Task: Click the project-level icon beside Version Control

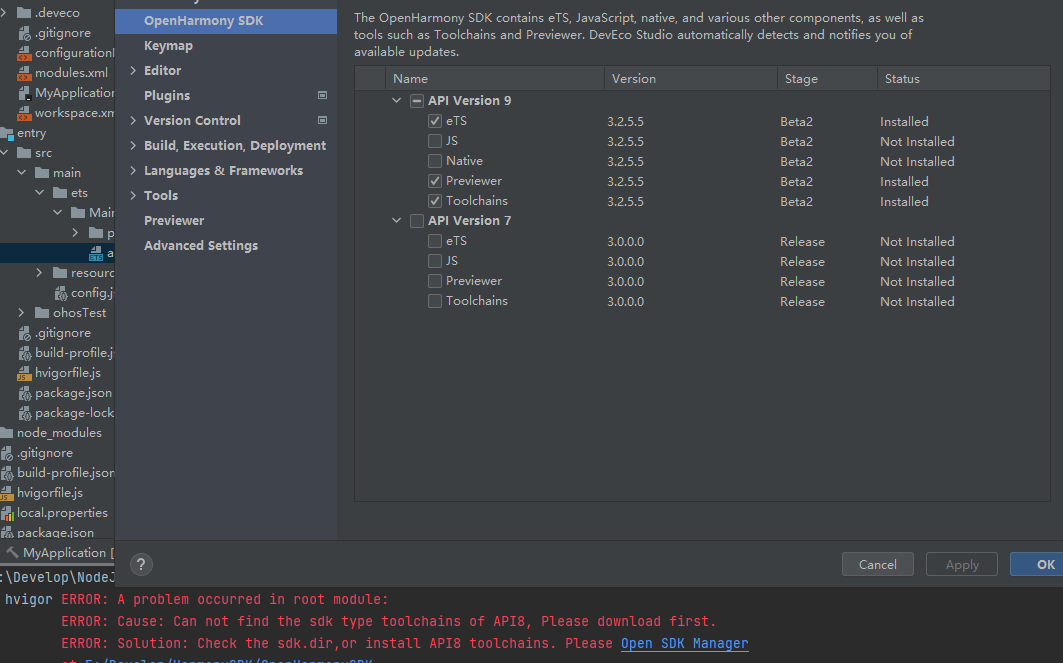Action: point(323,121)
